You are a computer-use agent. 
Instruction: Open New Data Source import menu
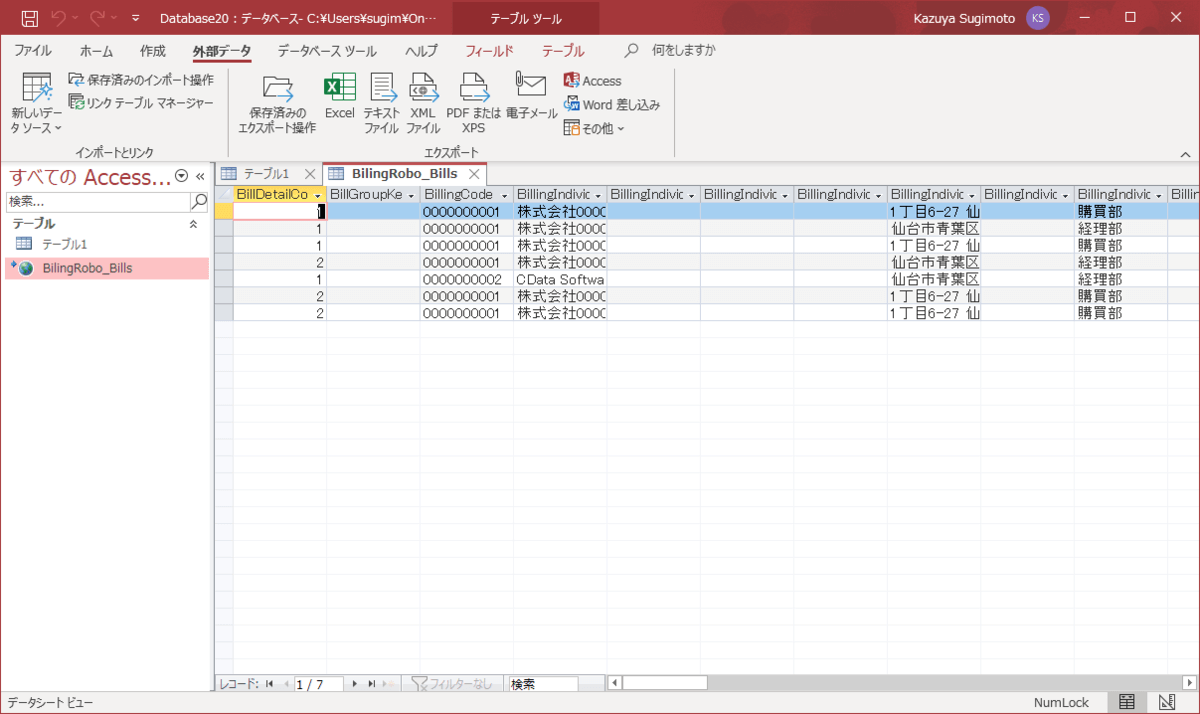(x=37, y=104)
